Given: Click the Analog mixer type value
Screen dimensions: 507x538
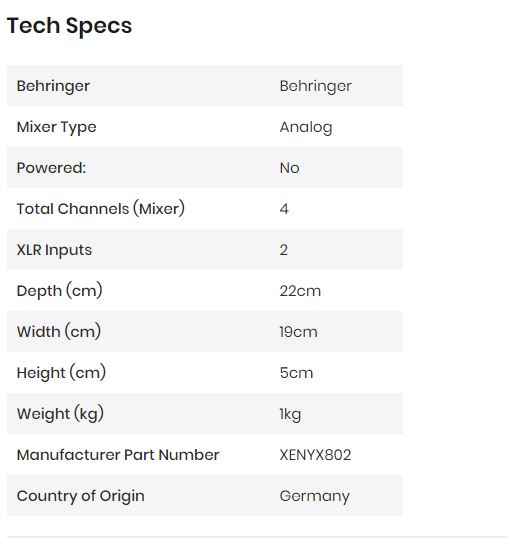Looking at the screenshot, I should [x=306, y=127].
